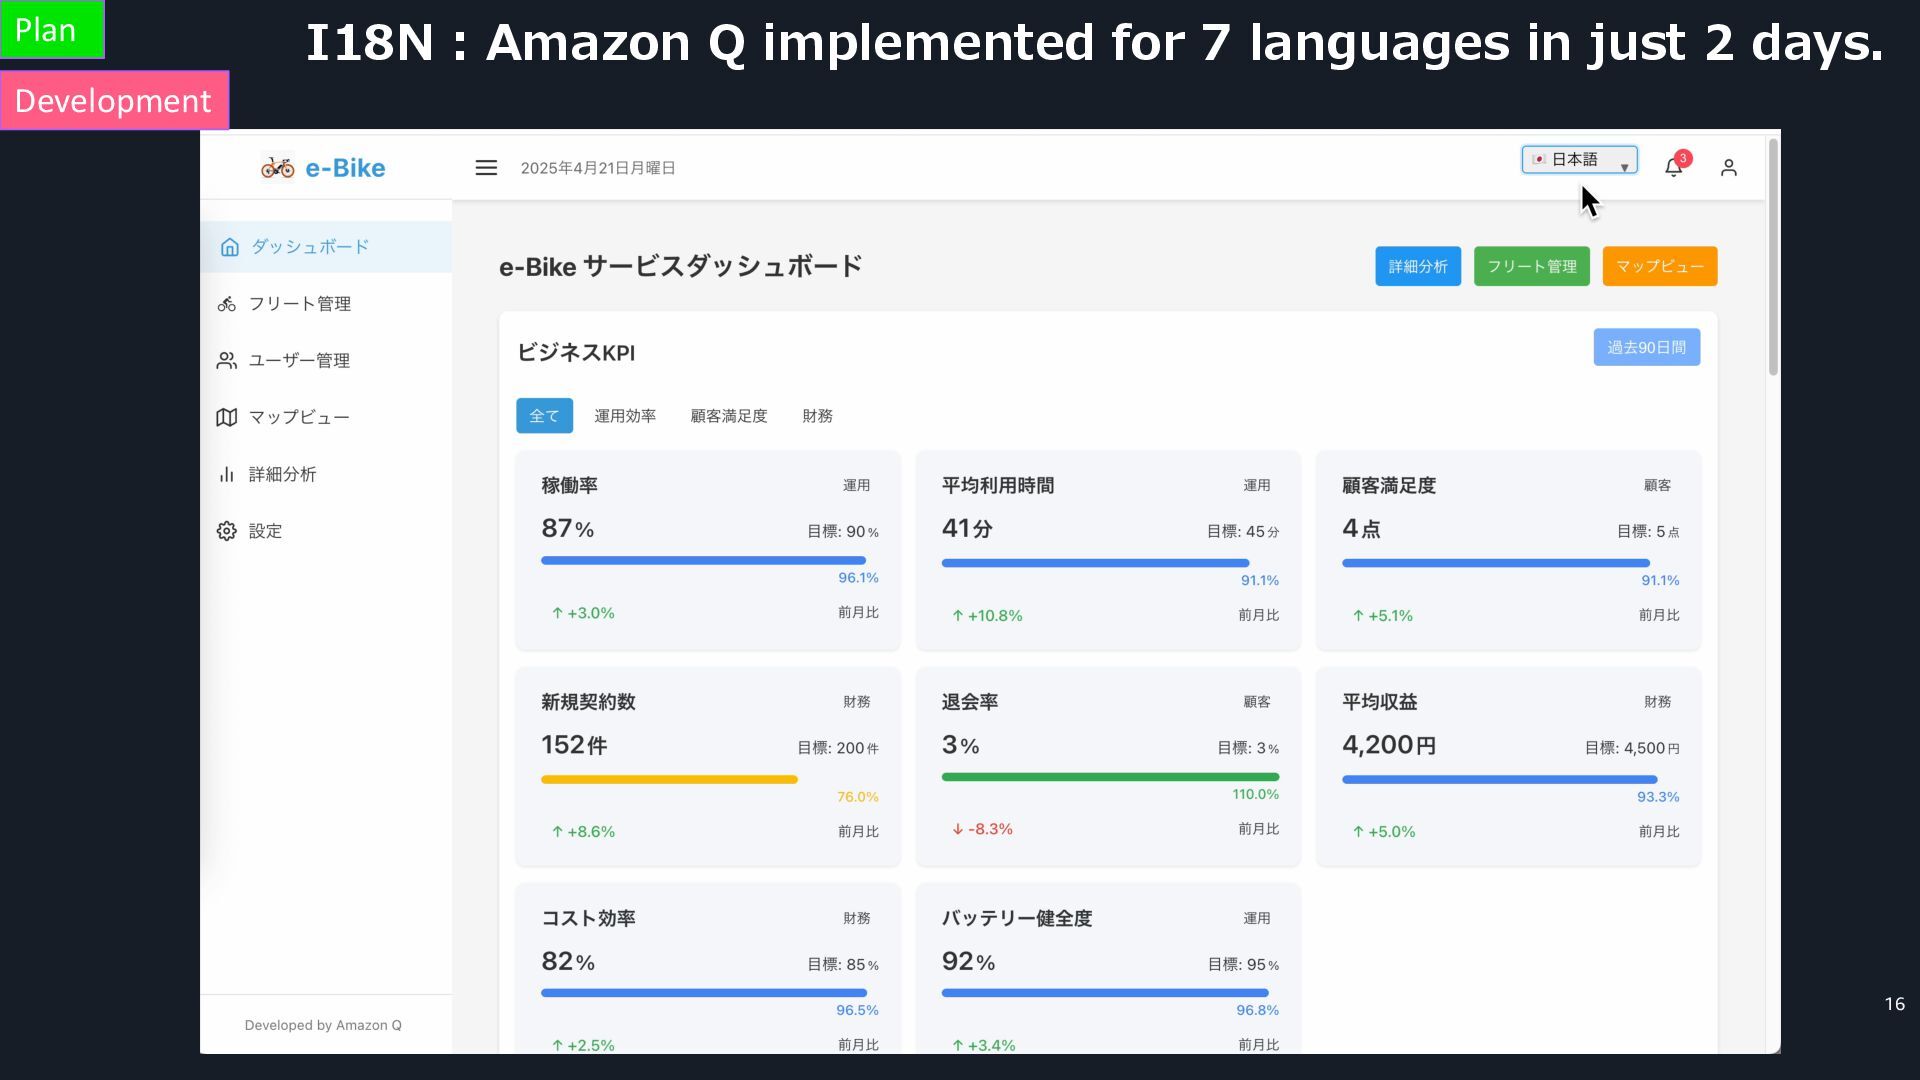Expand the 過去90日間 period selector

pos(1646,347)
